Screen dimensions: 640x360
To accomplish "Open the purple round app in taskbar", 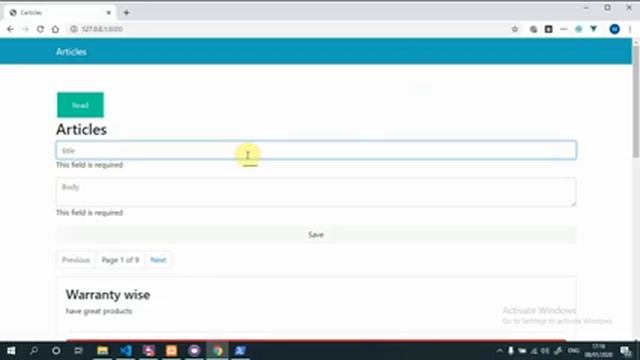I will point(194,351).
